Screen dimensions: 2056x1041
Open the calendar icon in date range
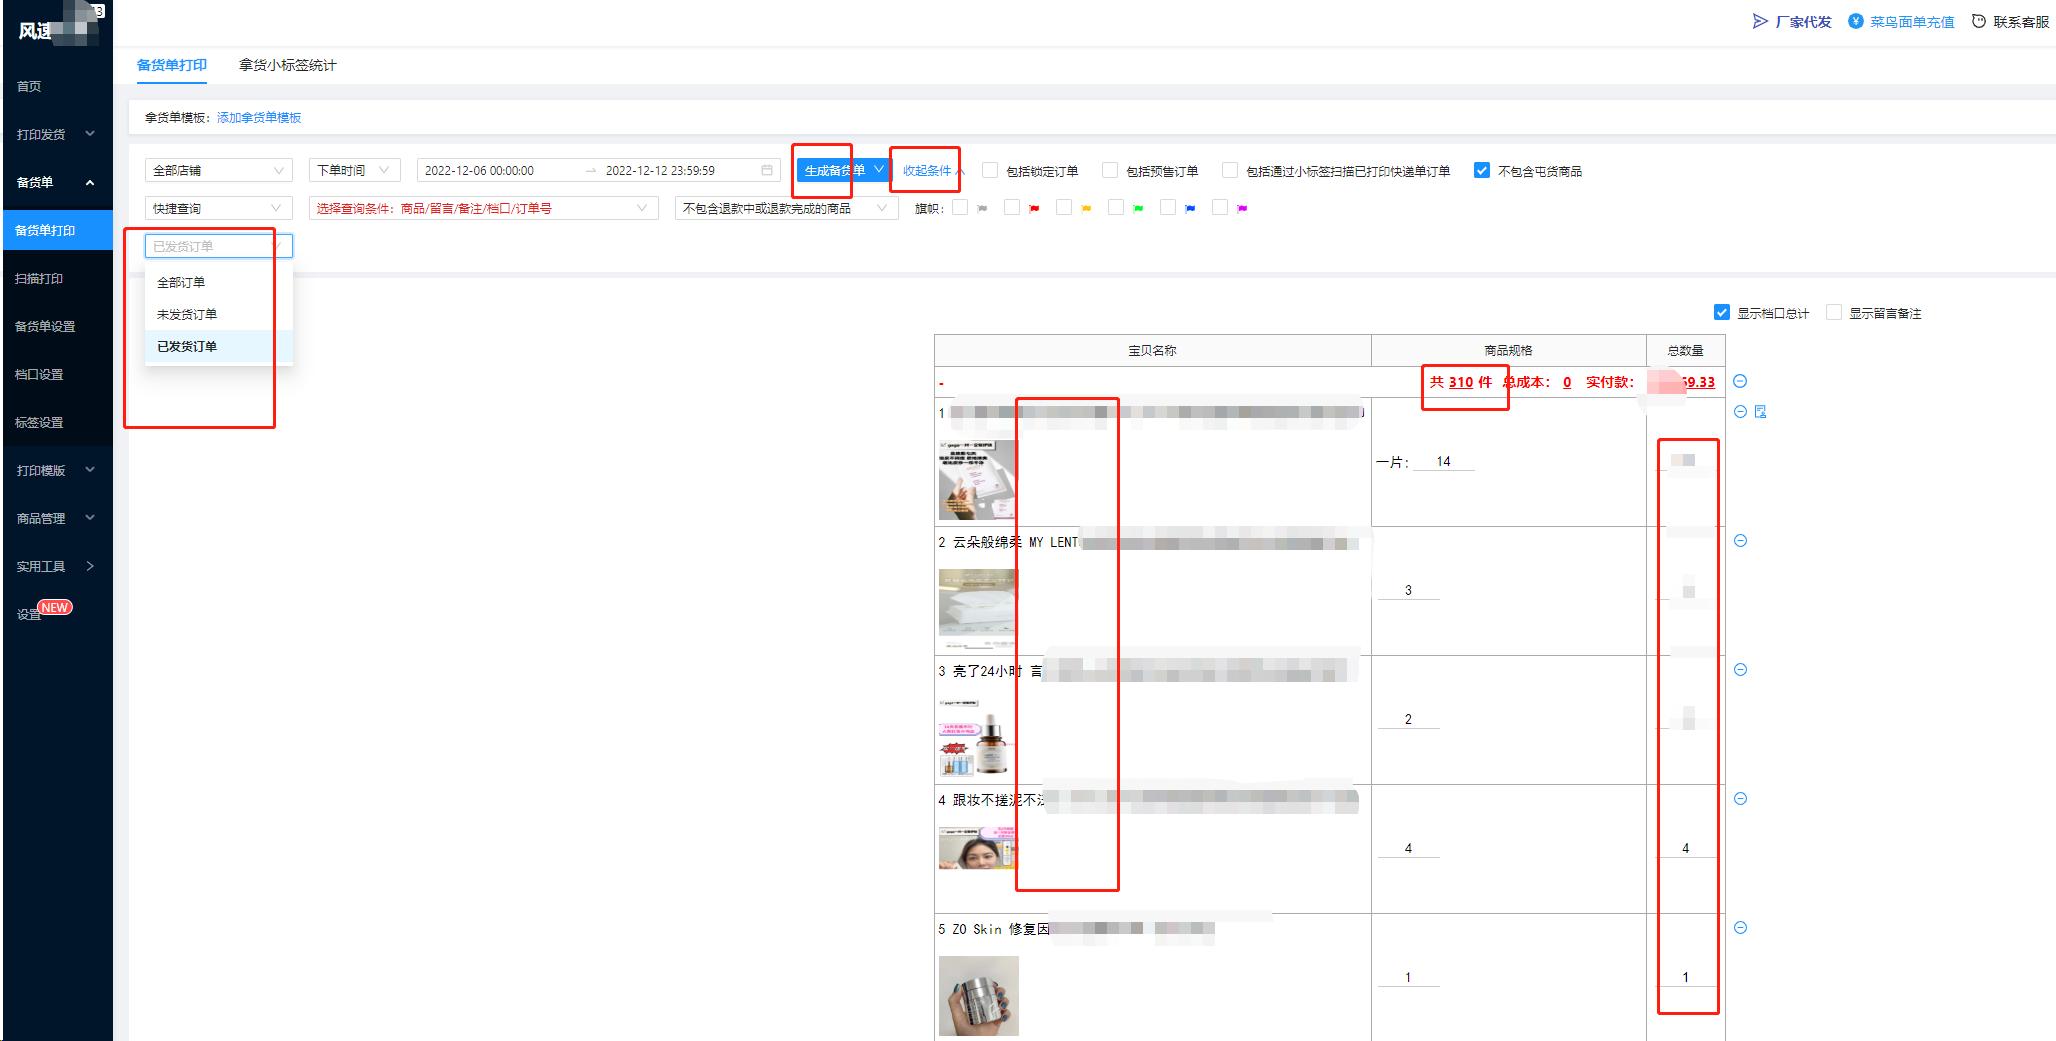tap(767, 170)
